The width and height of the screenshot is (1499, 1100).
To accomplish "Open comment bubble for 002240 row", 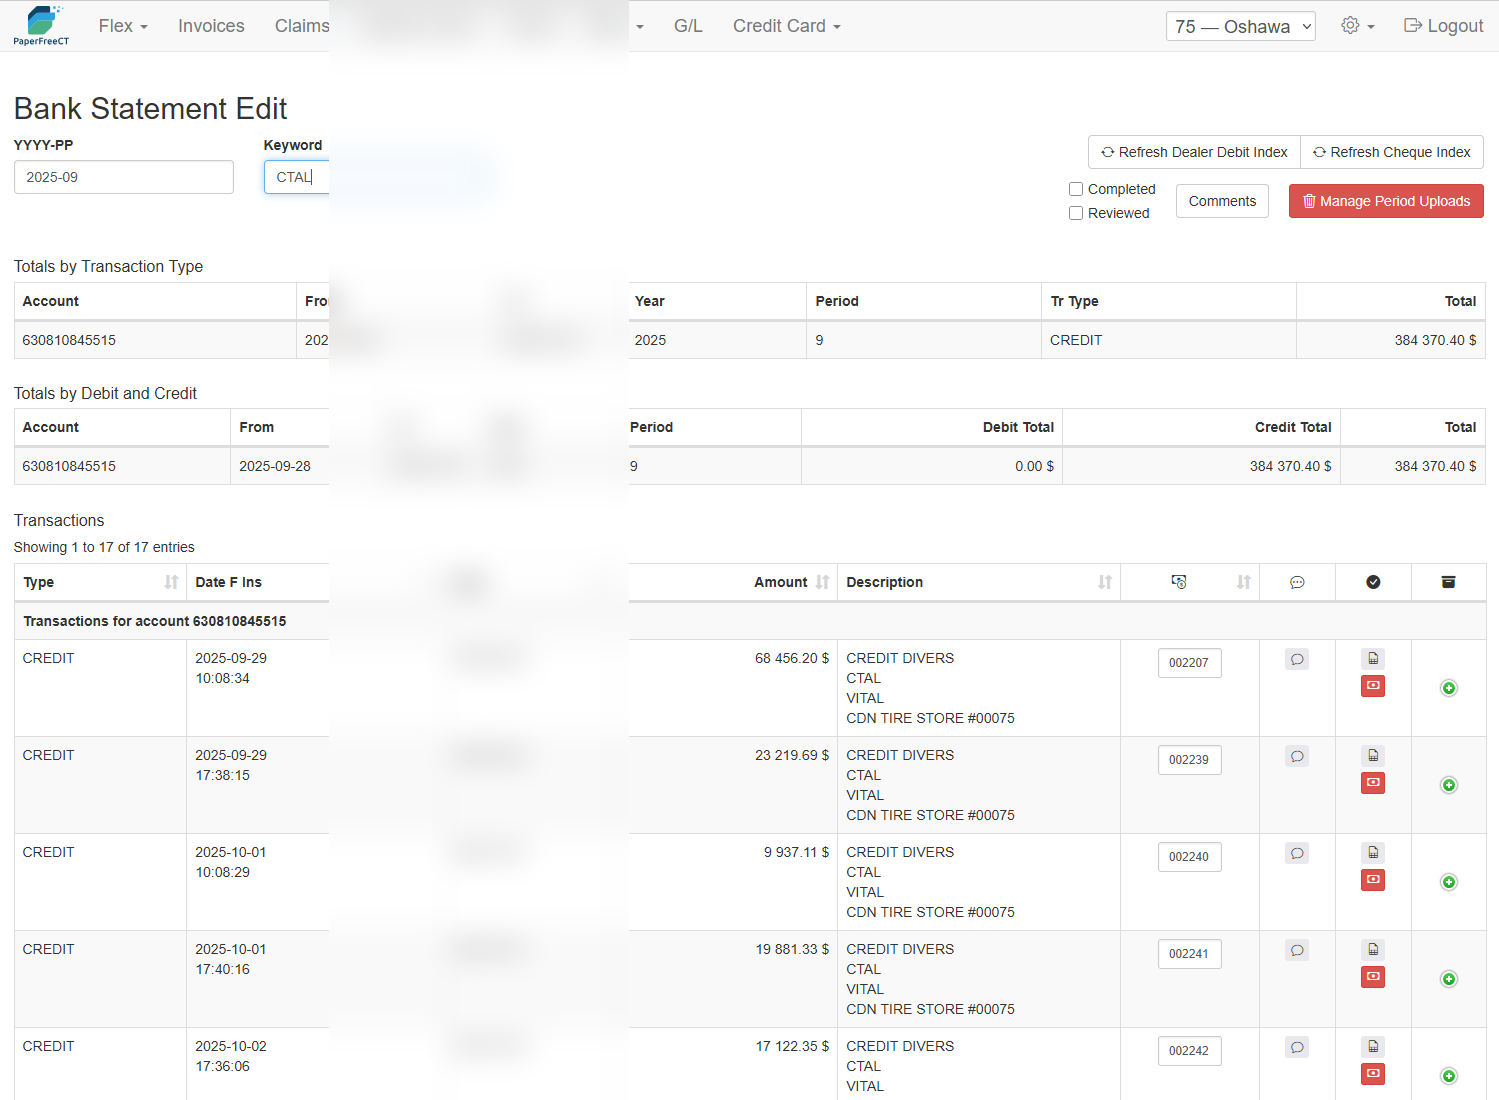I will click(x=1296, y=854).
